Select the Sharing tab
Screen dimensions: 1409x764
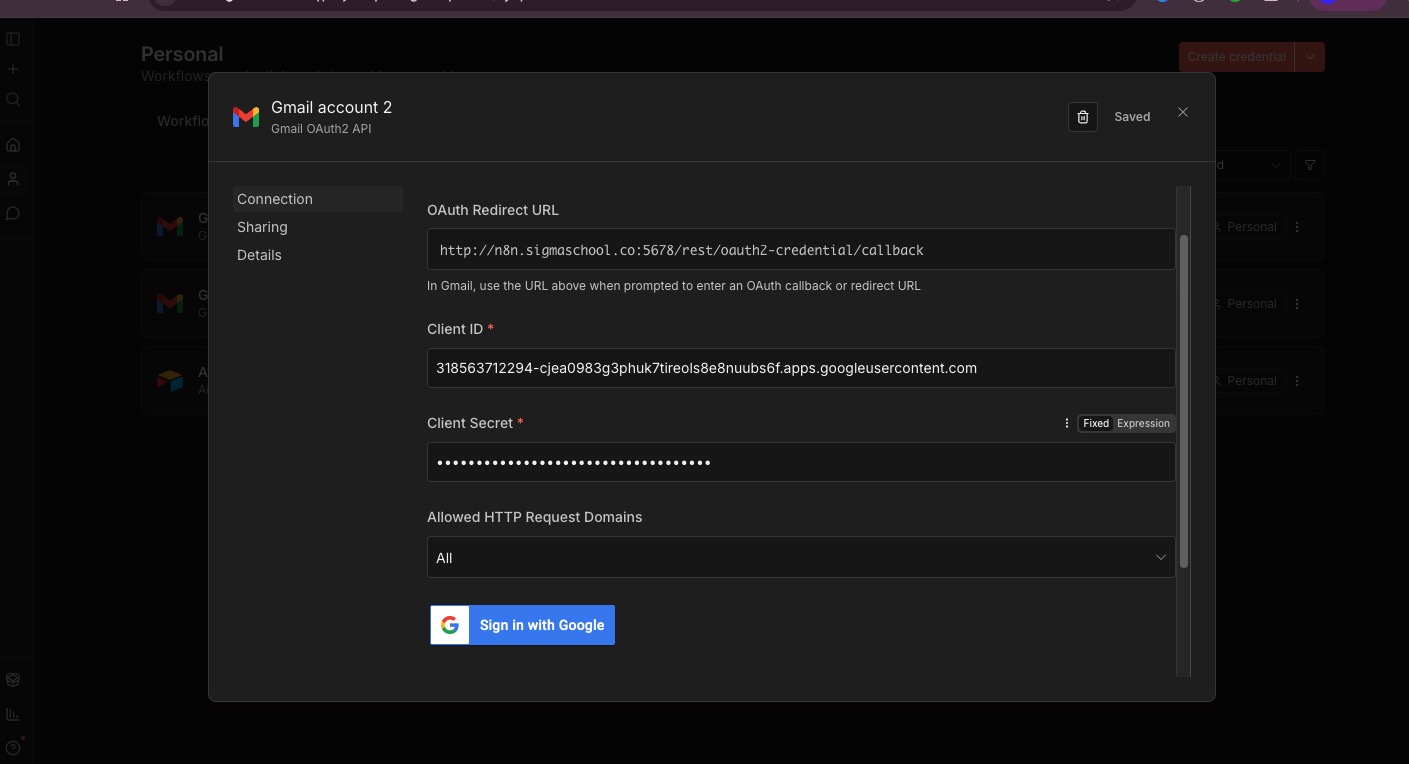coord(262,227)
